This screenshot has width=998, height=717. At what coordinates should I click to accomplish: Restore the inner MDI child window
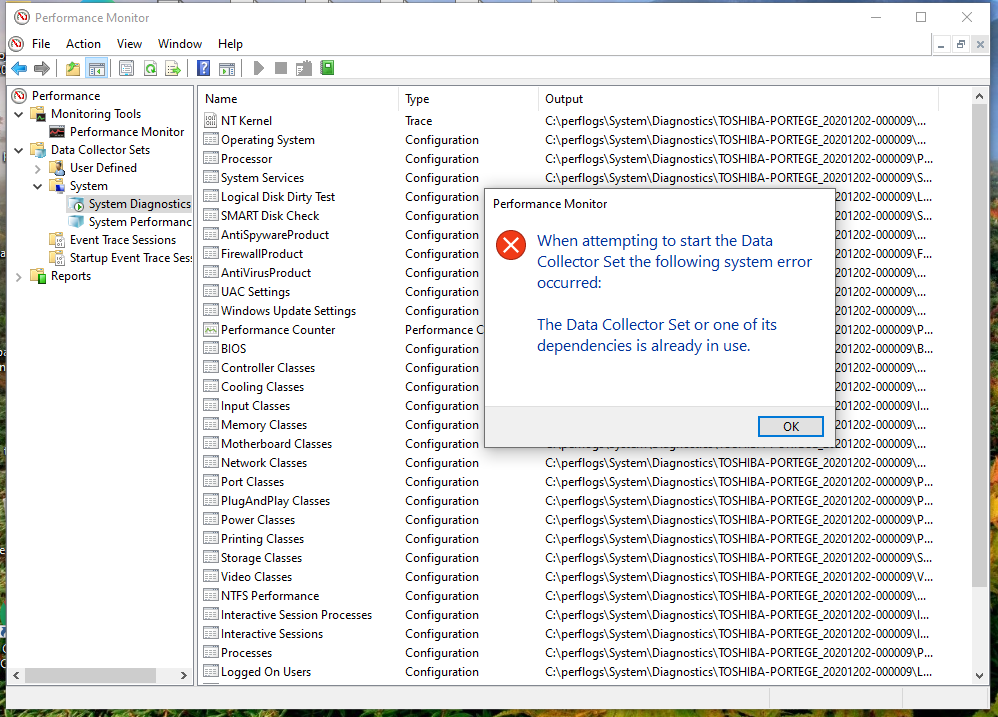point(961,45)
